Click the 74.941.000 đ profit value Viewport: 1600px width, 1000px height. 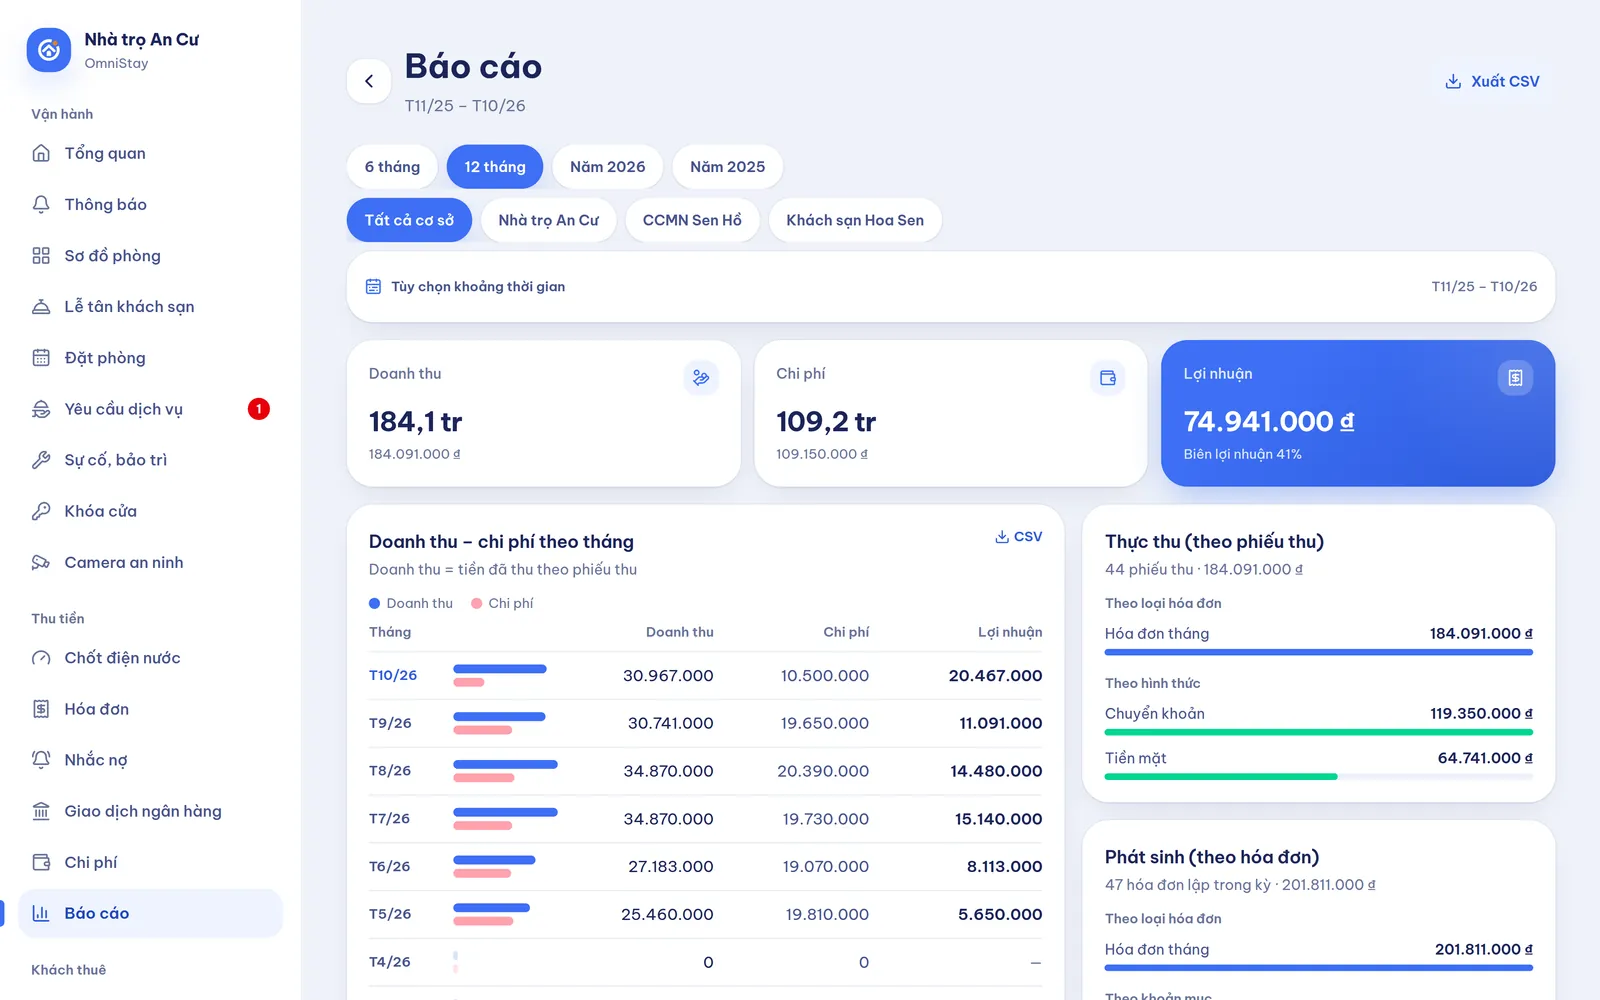click(1269, 422)
